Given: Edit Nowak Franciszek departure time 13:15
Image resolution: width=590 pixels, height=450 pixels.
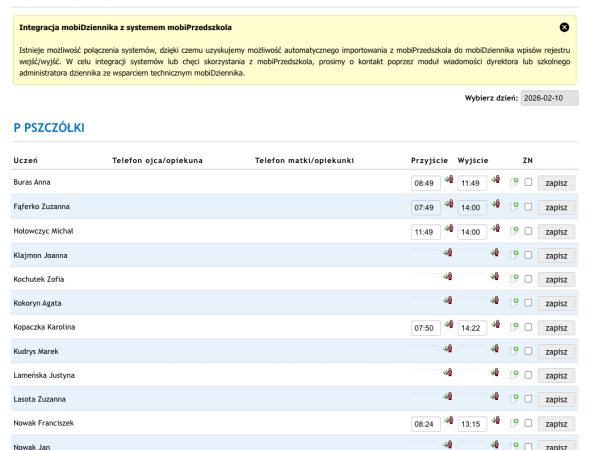Looking at the screenshot, I should [472, 424].
